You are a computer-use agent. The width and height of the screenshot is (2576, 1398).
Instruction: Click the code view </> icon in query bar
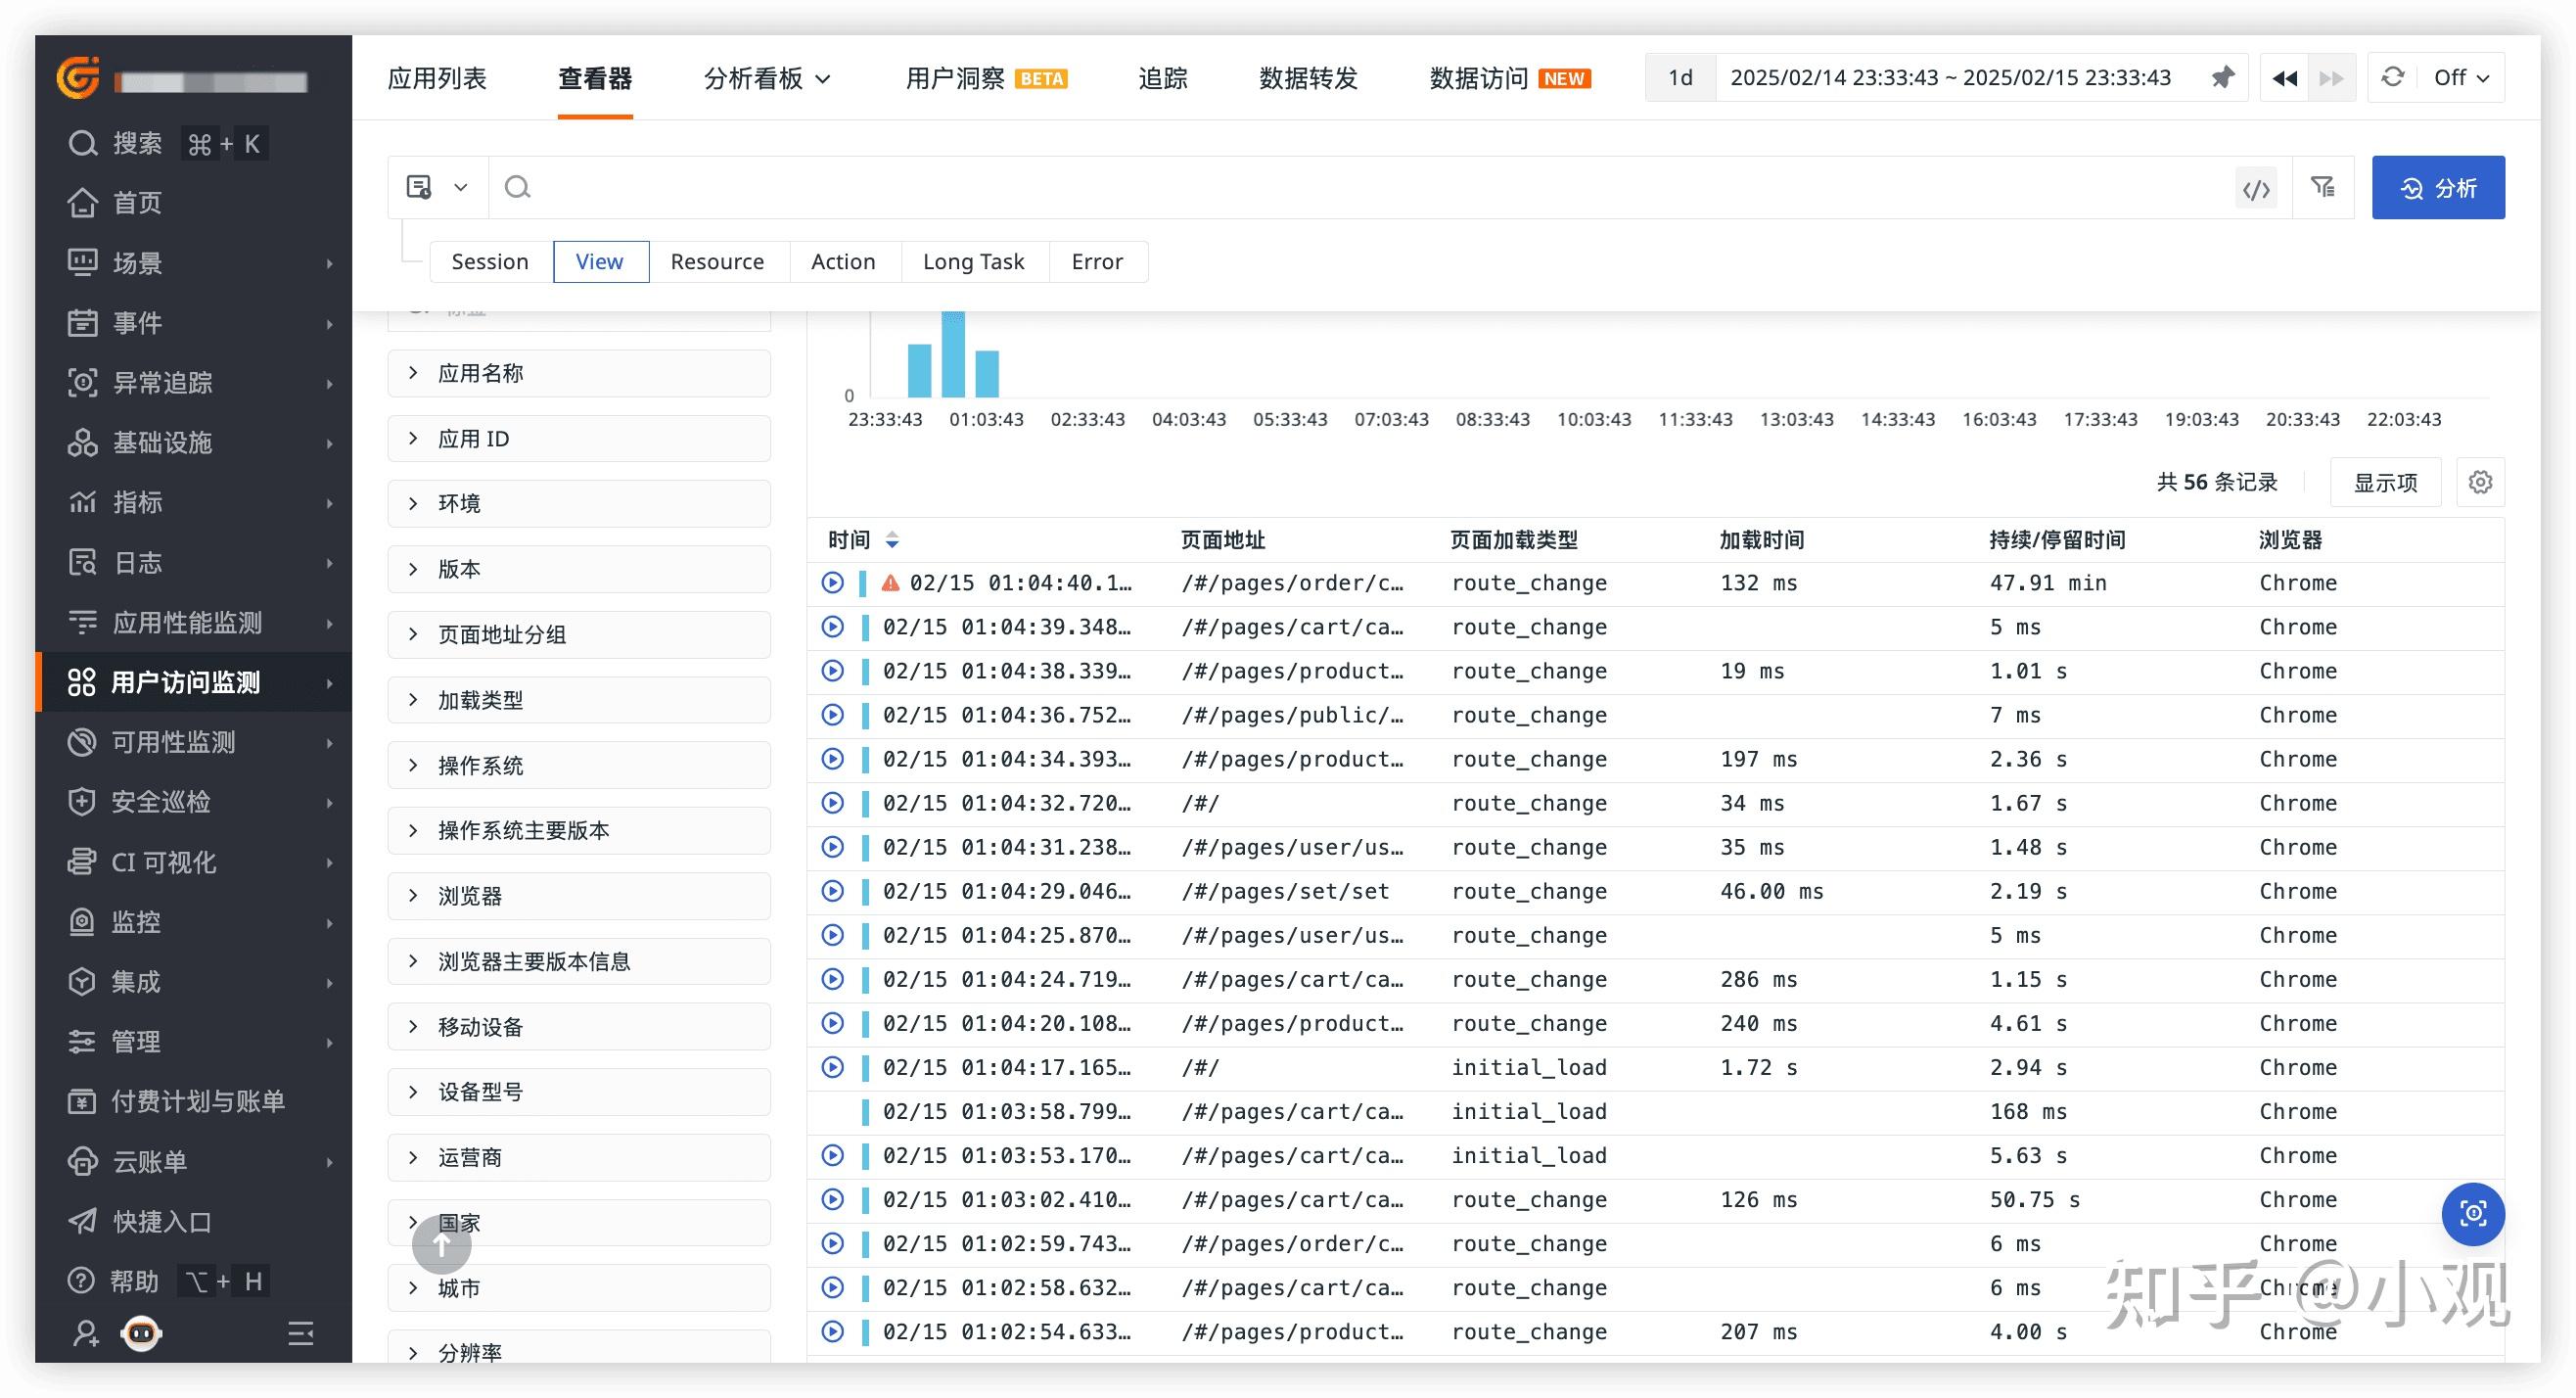pyautogui.click(x=2256, y=187)
